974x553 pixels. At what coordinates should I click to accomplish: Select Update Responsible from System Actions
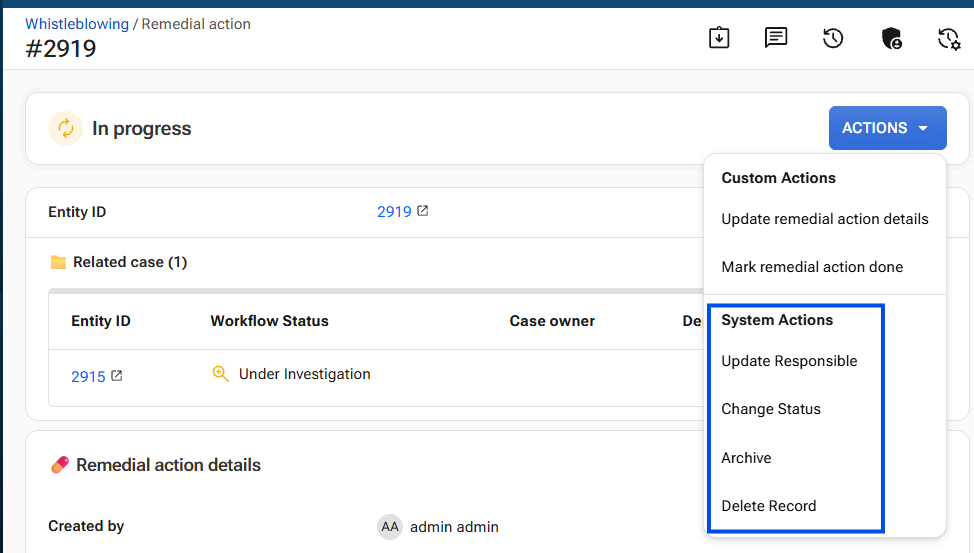(789, 361)
